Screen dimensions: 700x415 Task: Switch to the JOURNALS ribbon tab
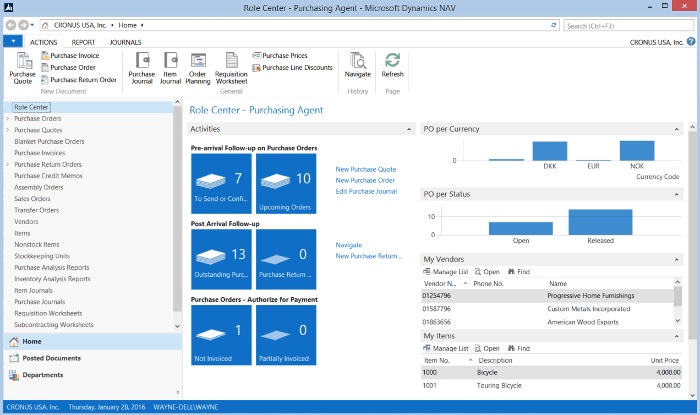pyautogui.click(x=125, y=42)
